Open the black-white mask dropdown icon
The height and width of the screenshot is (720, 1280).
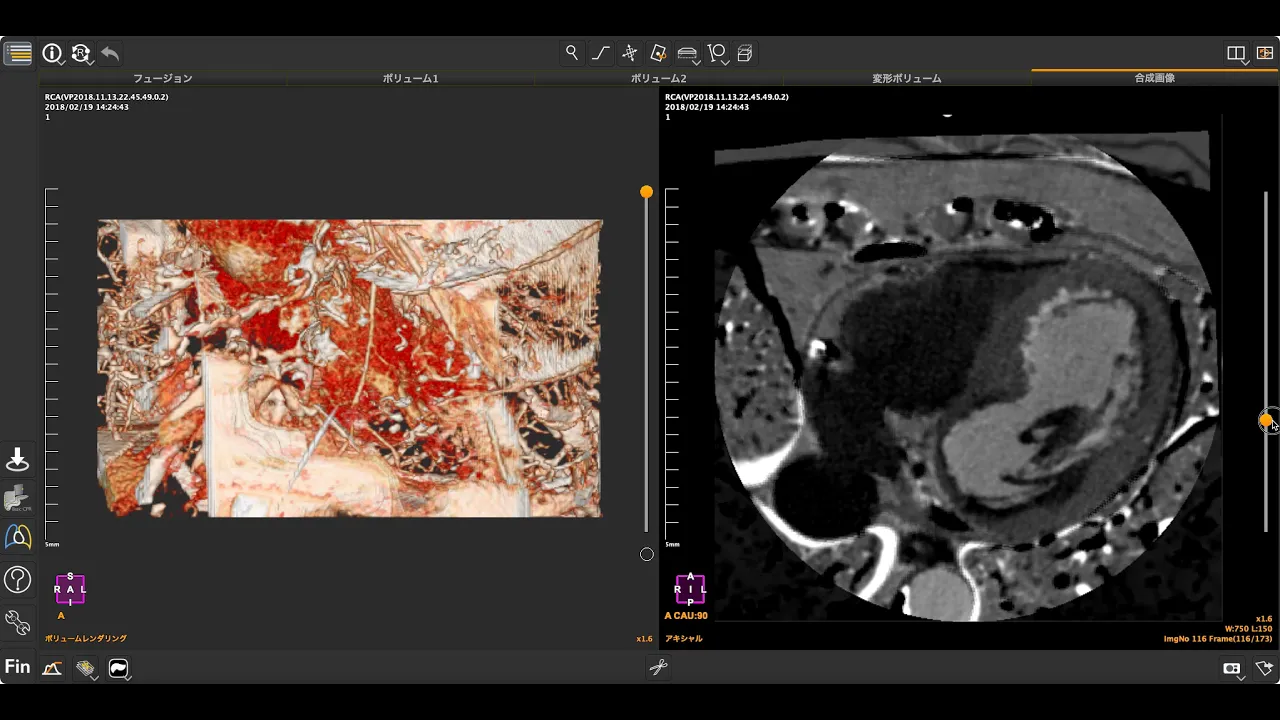(x=119, y=669)
